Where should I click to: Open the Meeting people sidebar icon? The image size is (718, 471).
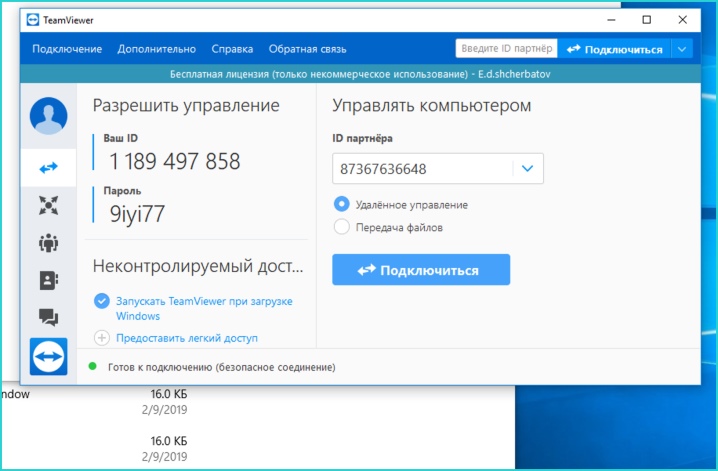(x=49, y=243)
